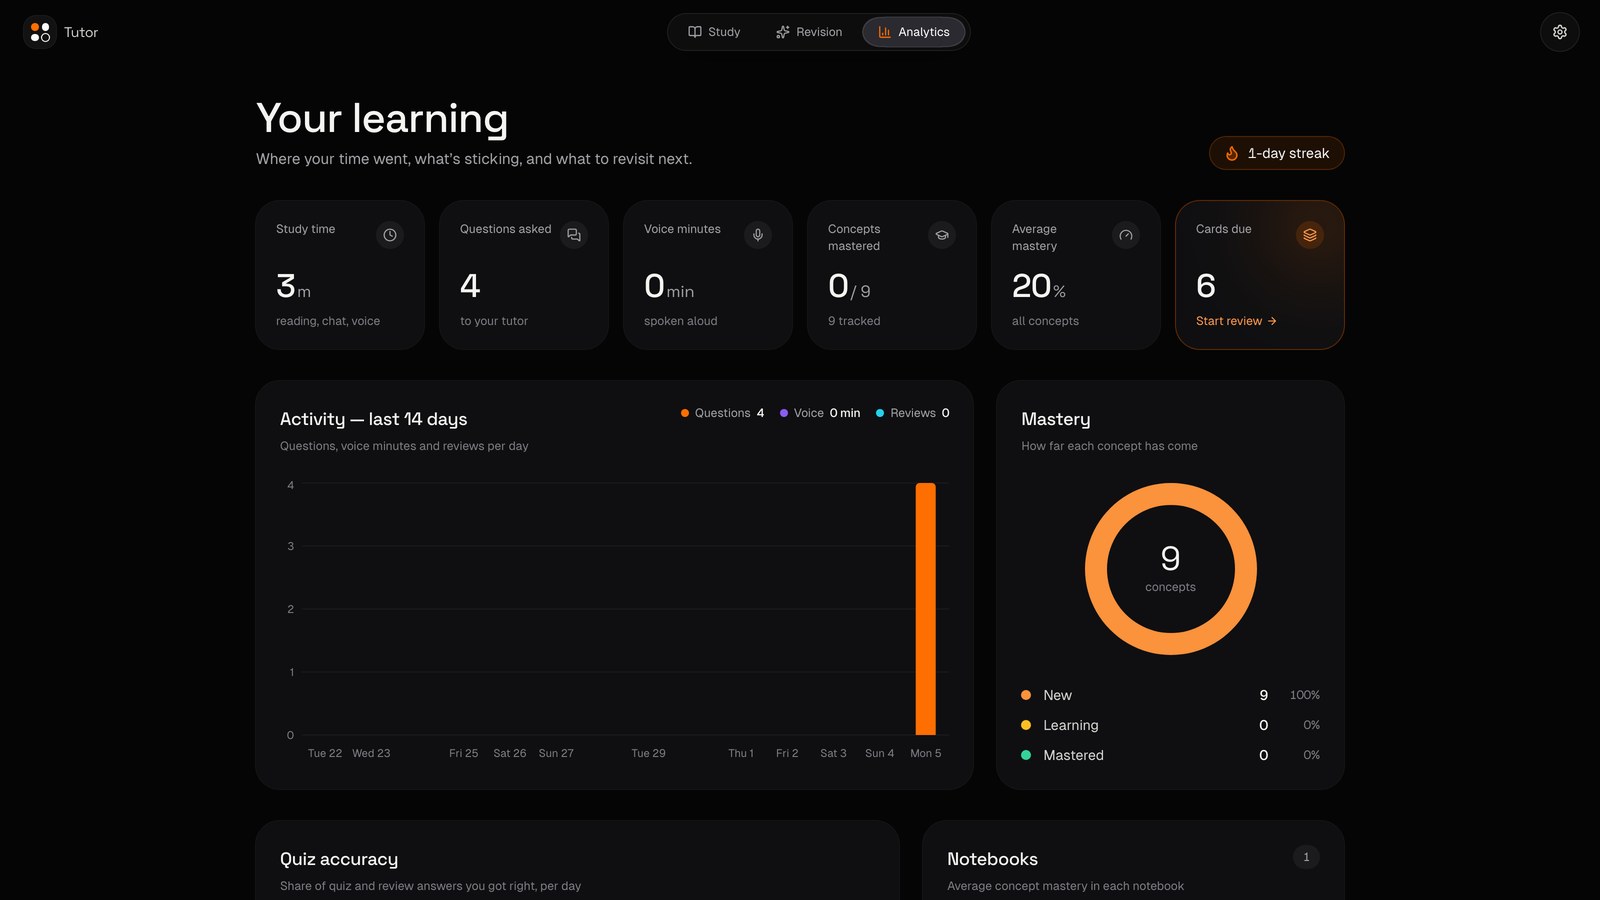Viewport: 1600px width, 900px height.
Task: Click the bar chart icon in Analytics tab
Action: click(885, 32)
